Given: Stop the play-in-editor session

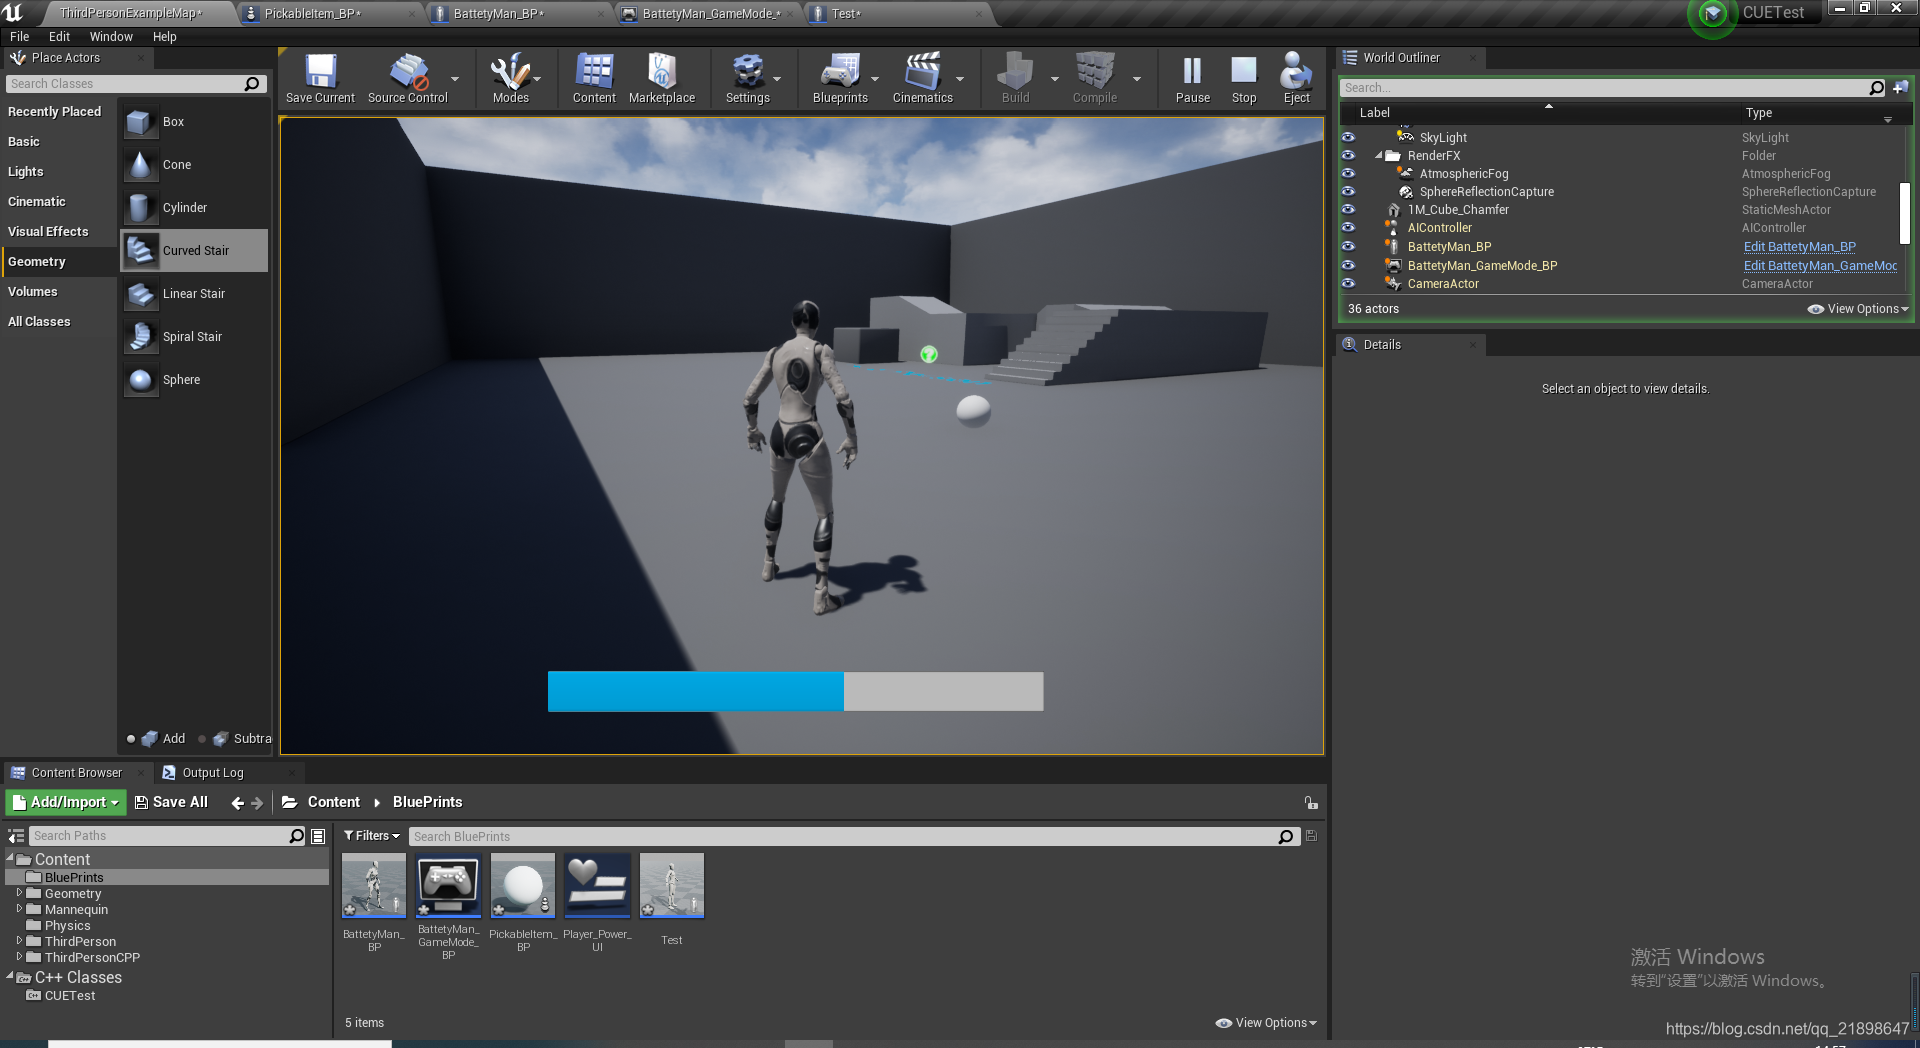Looking at the screenshot, I should [1243, 78].
